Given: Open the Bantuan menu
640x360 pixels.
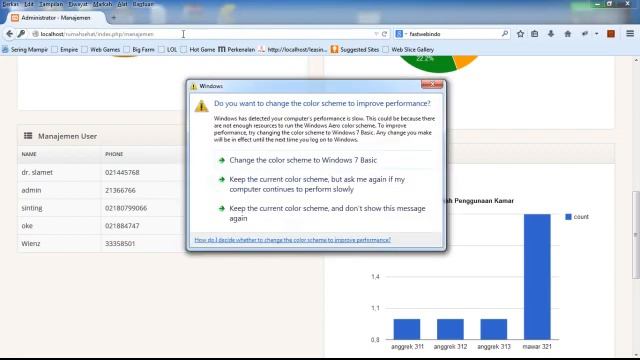Looking at the screenshot, I should point(143,4).
